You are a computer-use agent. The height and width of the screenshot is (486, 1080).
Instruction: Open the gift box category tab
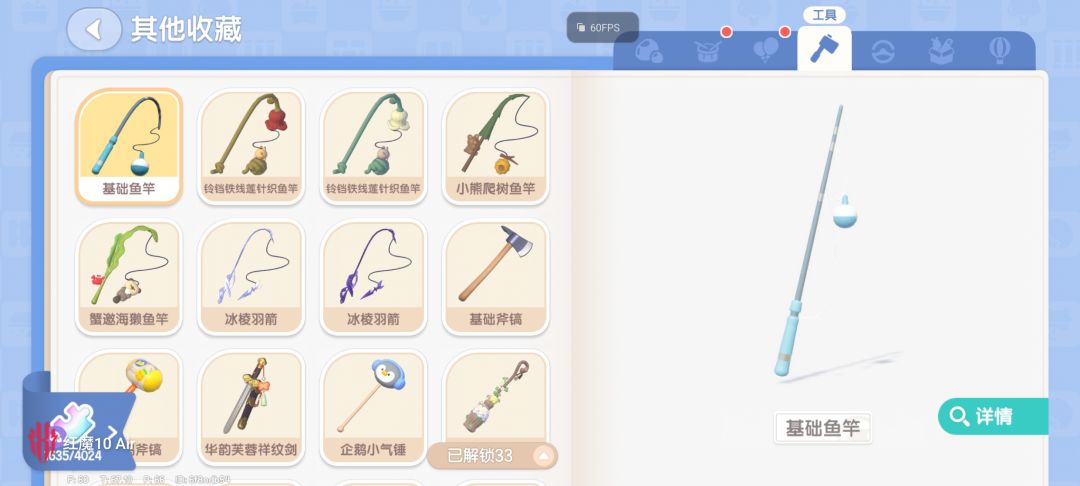(x=941, y=50)
